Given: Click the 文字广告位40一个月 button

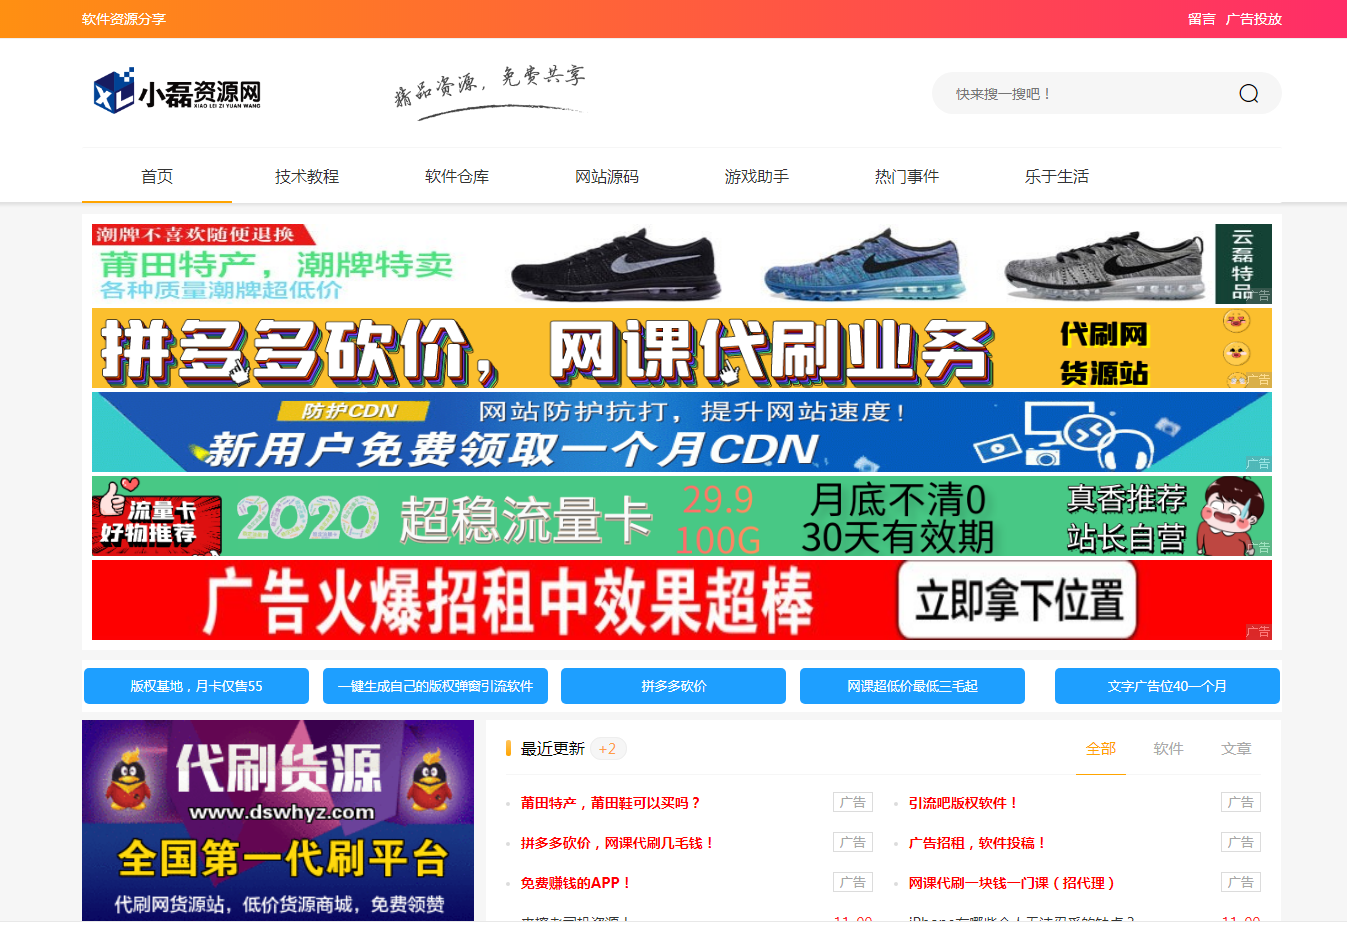Looking at the screenshot, I should click(1167, 686).
